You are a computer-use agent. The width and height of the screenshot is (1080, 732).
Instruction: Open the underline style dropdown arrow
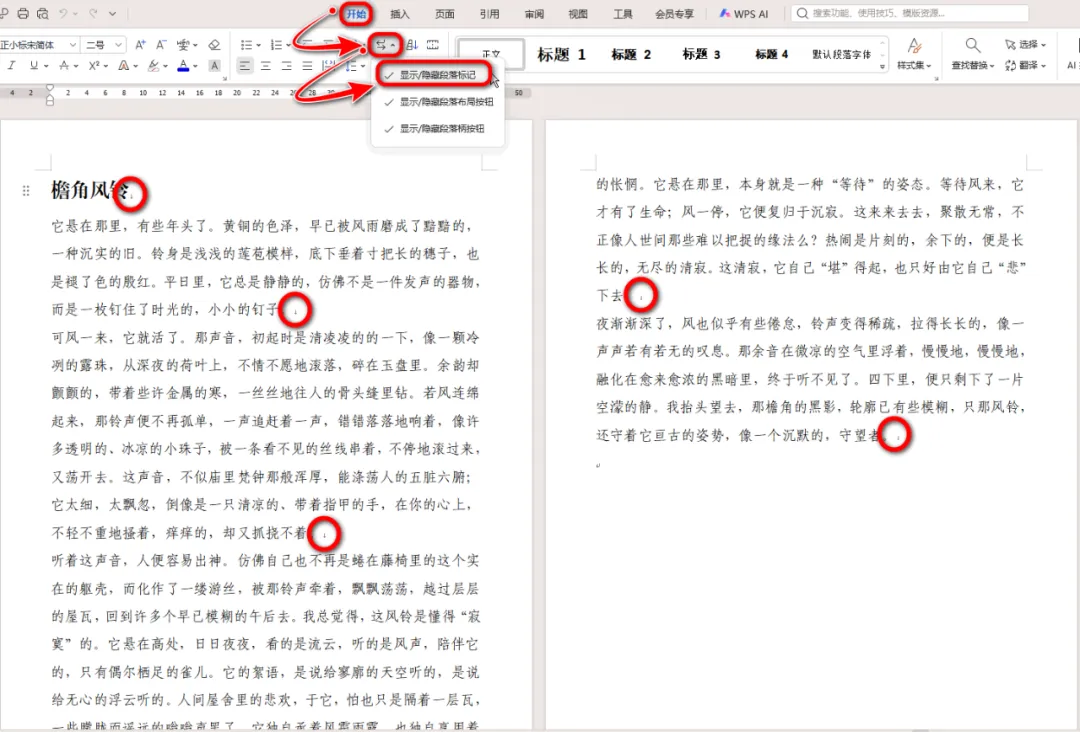(45, 66)
